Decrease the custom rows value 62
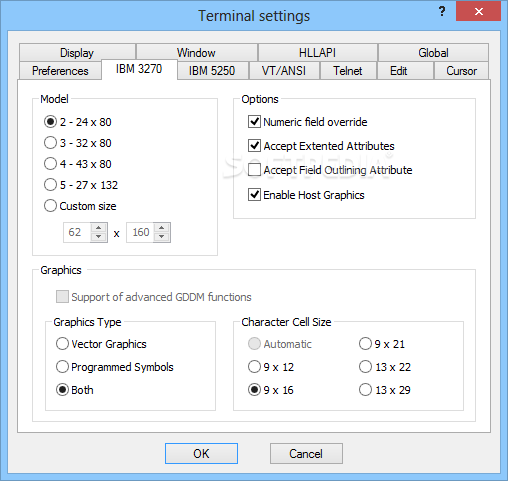This screenshot has width=508, height=481. click(x=99, y=237)
